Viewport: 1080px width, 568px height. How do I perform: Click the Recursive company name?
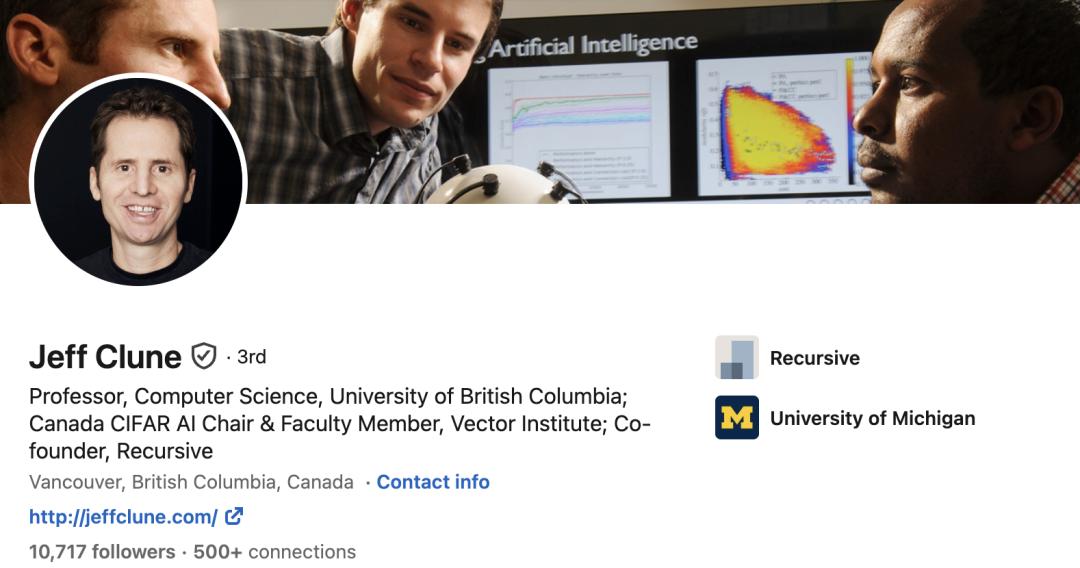coord(814,358)
